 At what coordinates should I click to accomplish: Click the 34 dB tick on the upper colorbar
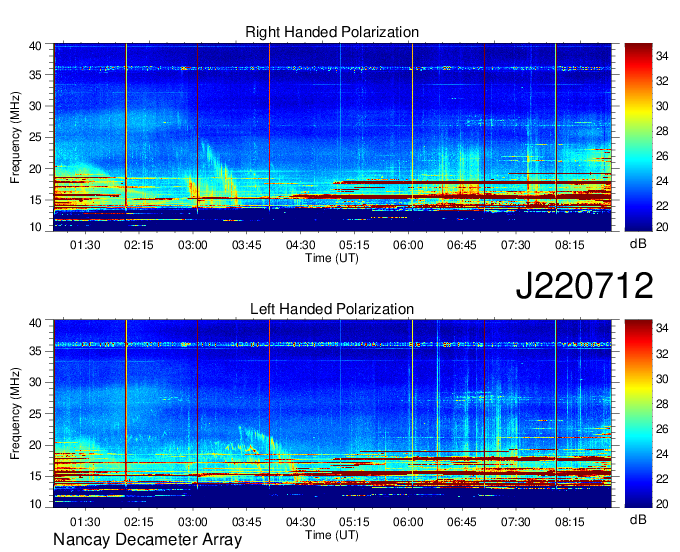click(661, 56)
